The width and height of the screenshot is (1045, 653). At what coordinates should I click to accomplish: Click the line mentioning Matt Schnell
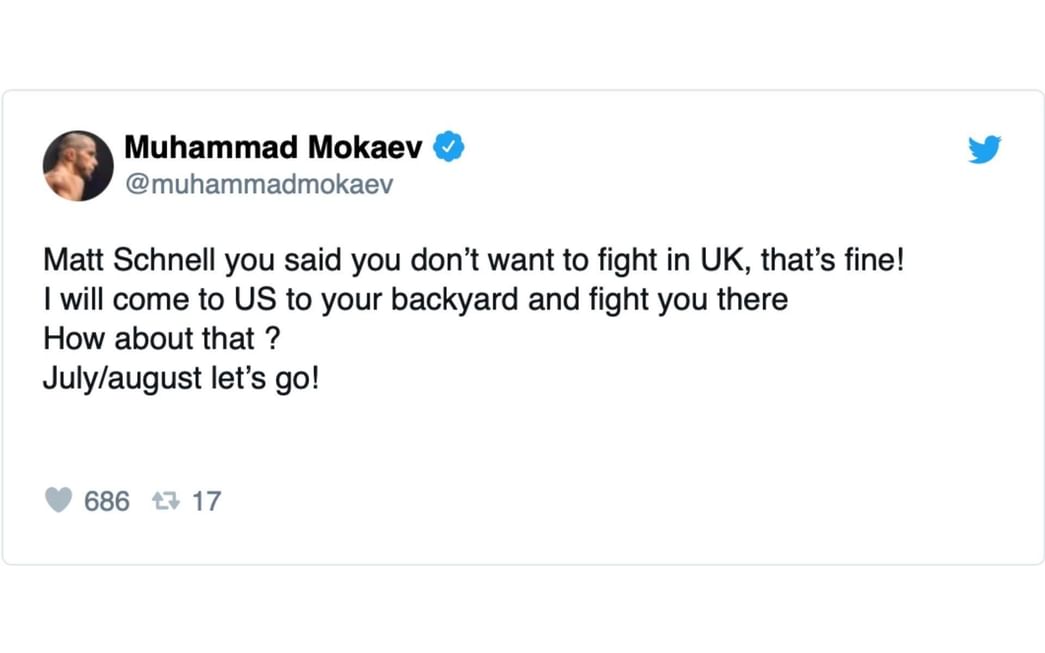pyautogui.click(x=473, y=259)
